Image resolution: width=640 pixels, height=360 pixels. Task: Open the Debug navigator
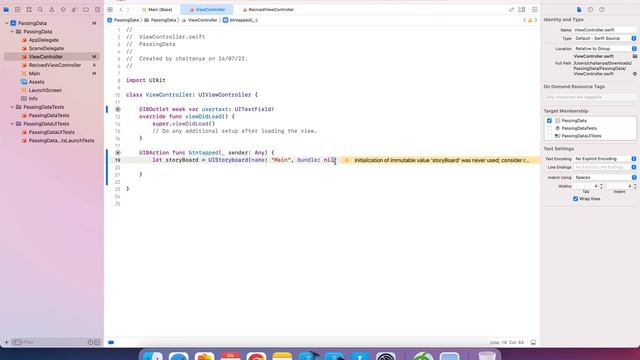pos(74,9)
